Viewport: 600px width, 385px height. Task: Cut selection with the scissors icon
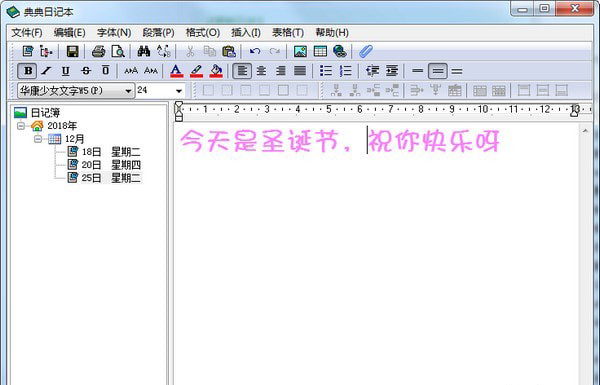(x=190, y=51)
